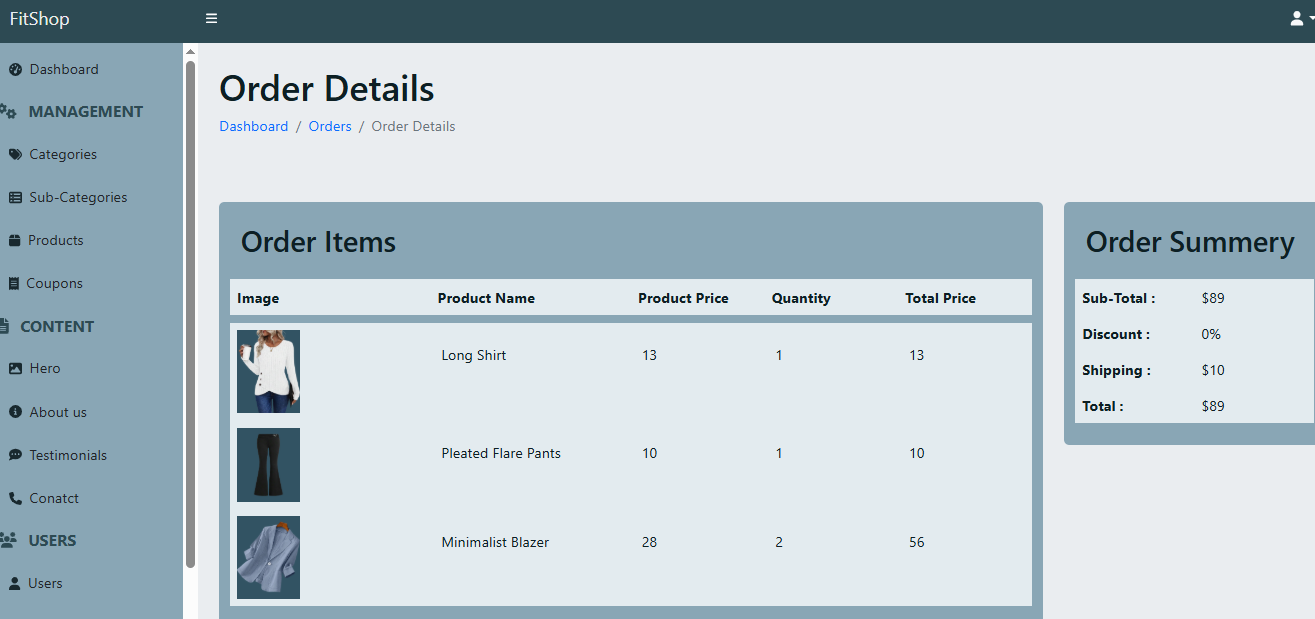This screenshot has width=1315, height=619.
Task: Click the Categories tag icon
Action: 15,155
